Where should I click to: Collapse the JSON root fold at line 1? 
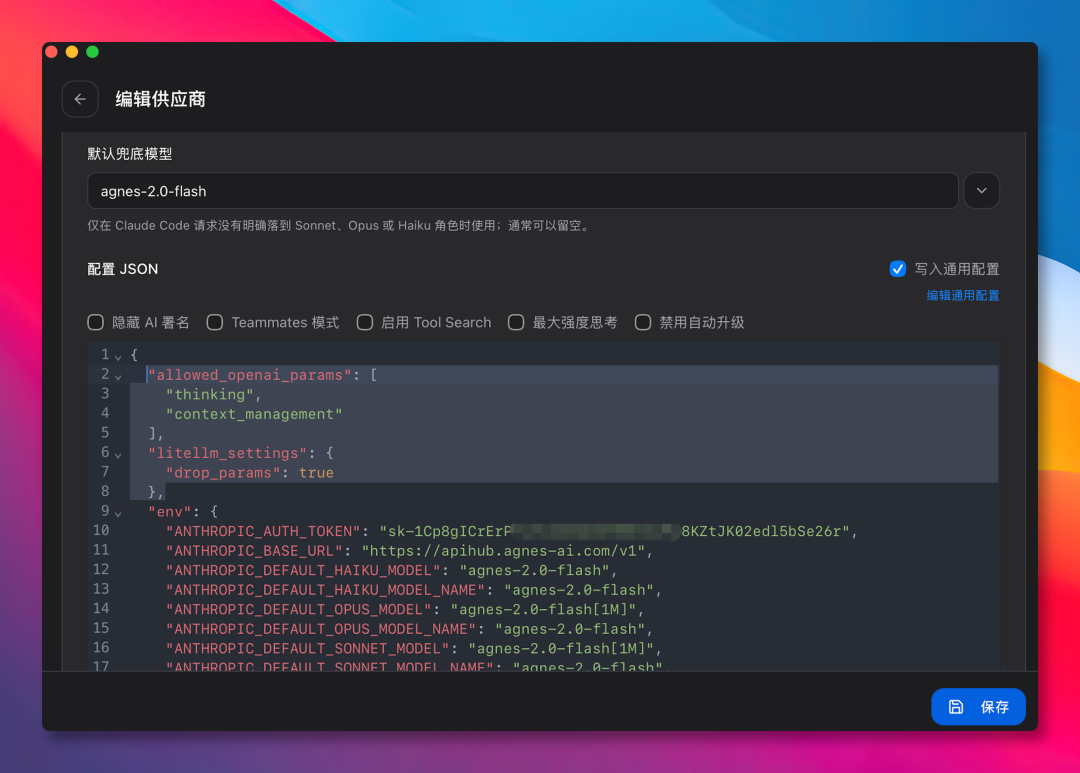click(118, 357)
